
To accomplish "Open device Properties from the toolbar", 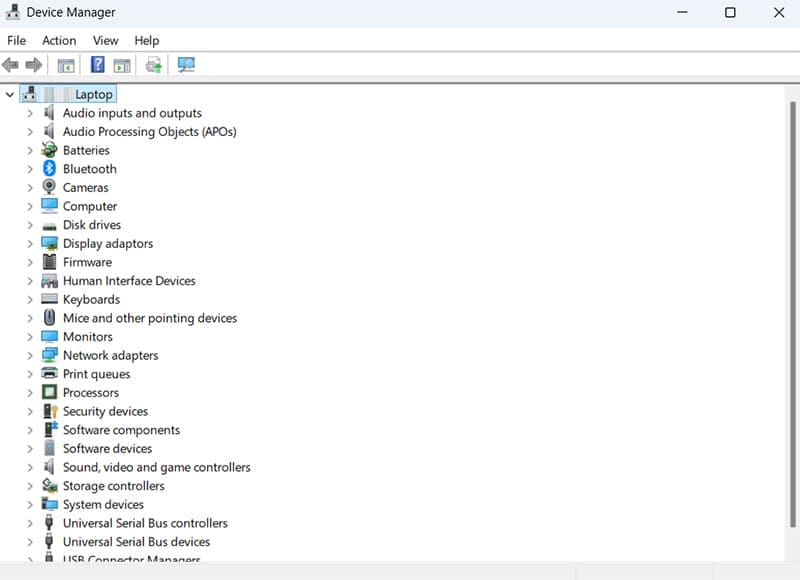I will click(x=120, y=64).
